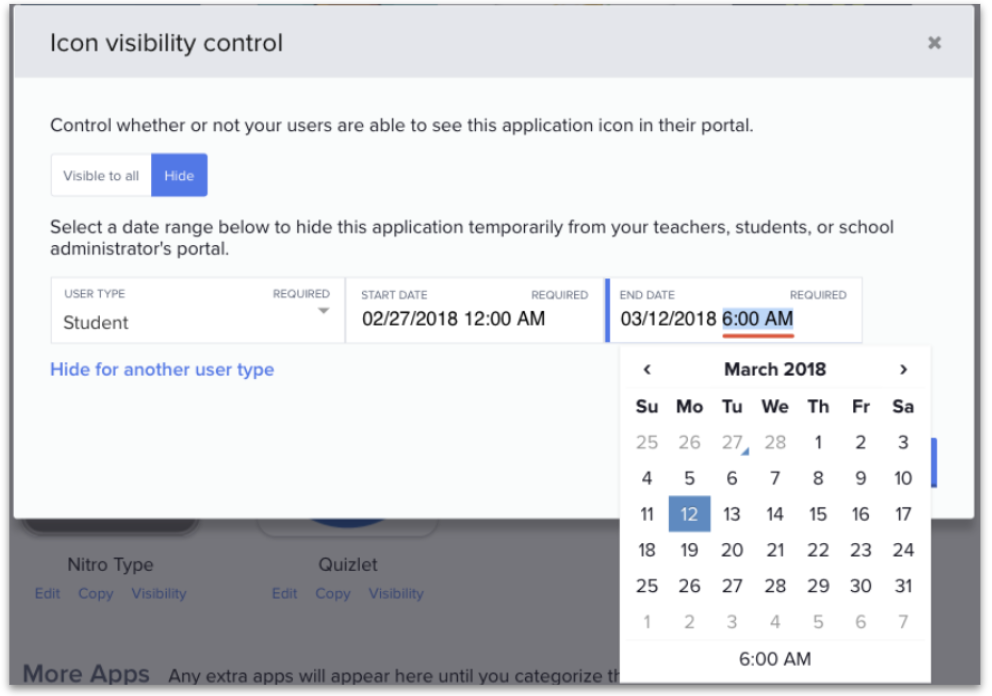Select the Visible to all toggle
This screenshot has height=696, width=992.
pyautogui.click(x=101, y=176)
